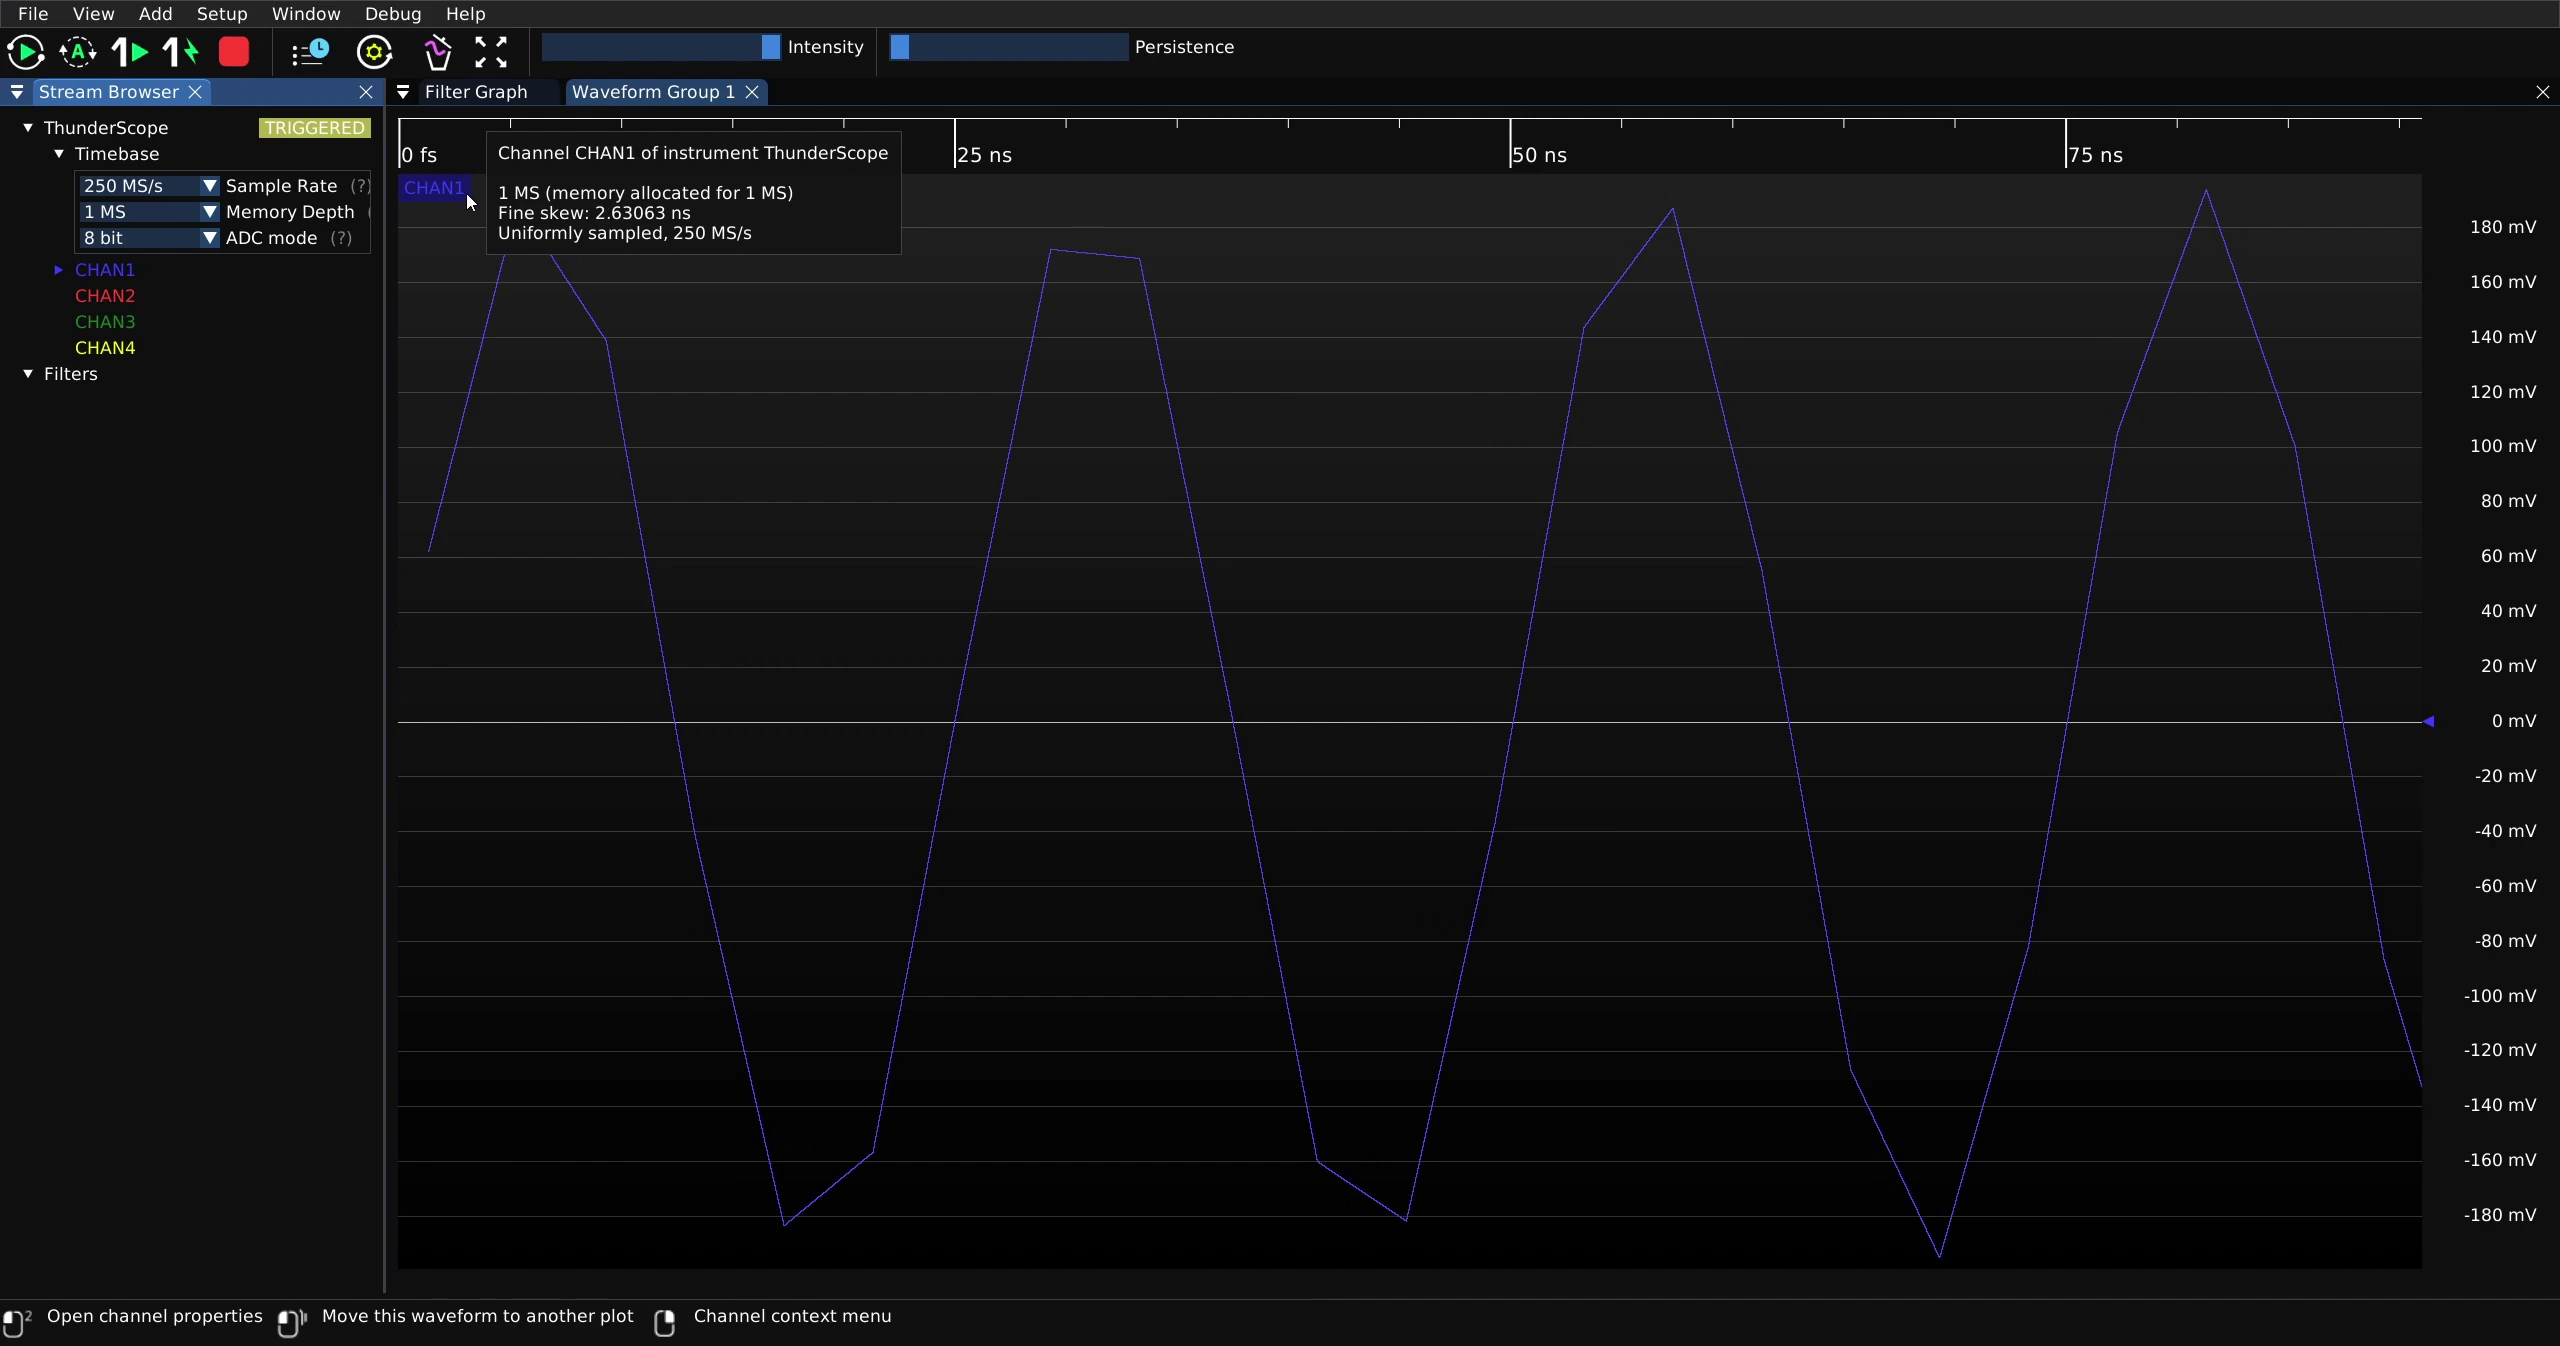Image resolution: width=2560 pixels, height=1346 pixels.
Task: Open the Stream Browser dock options triangle
Action: pos(17,92)
